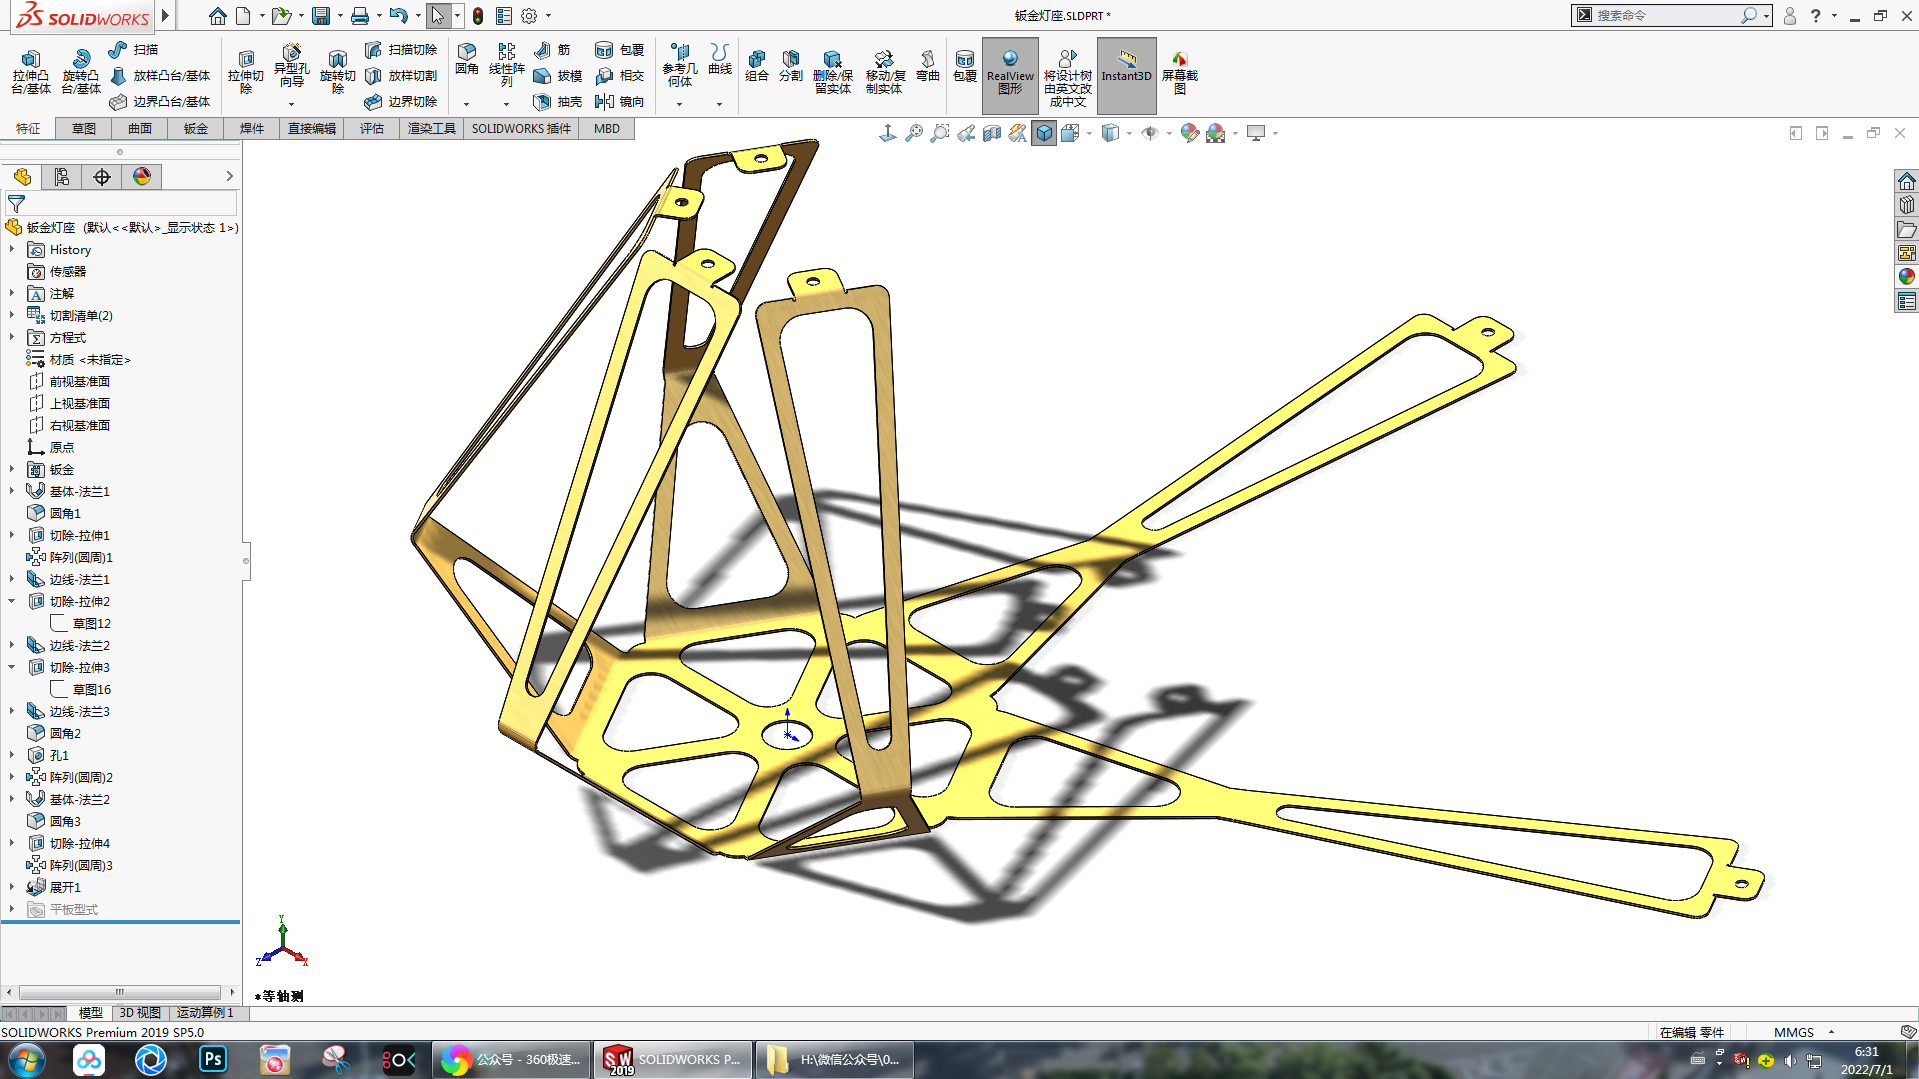
Task: Open the Options gear icon
Action: (529, 16)
